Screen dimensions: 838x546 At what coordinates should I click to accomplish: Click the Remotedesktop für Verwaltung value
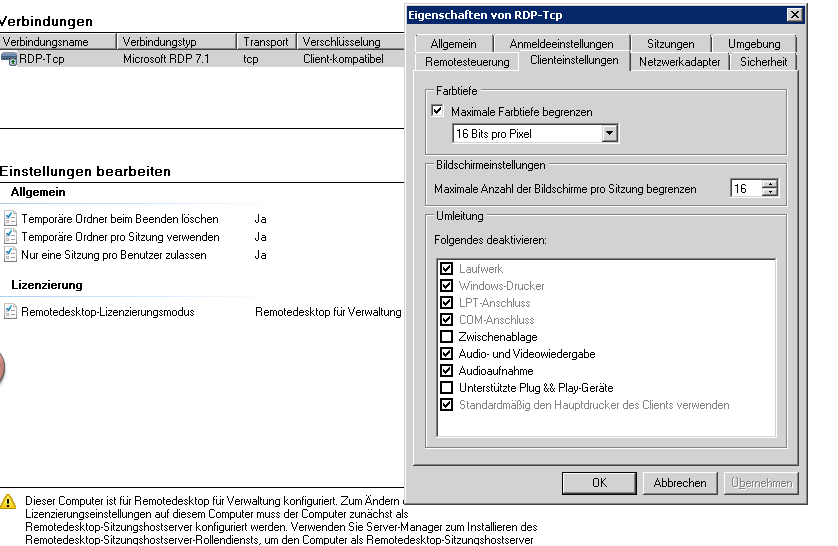click(x=328, y=311)
